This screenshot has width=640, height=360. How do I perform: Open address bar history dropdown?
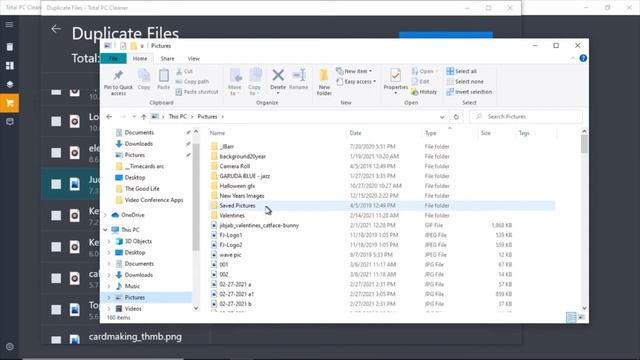click(x=442, y=117)
